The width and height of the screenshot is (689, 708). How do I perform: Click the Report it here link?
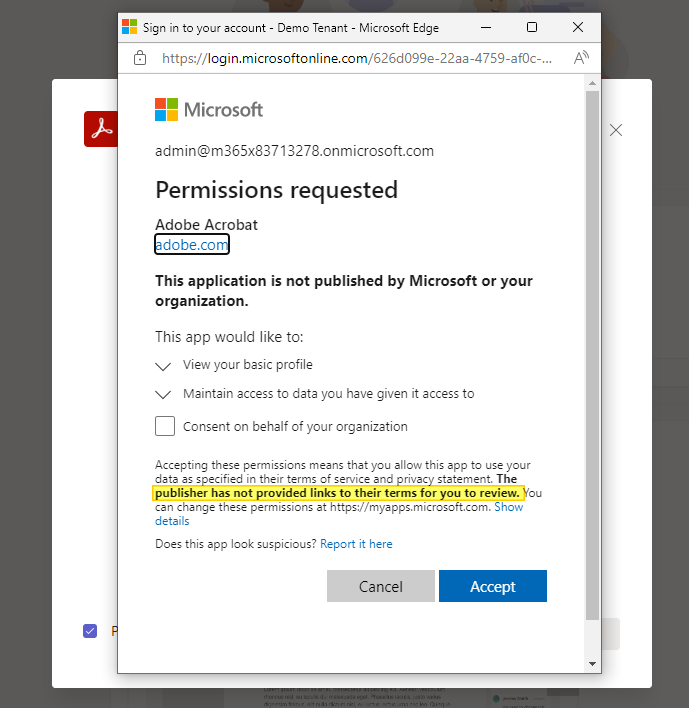[x=356, y=544]
